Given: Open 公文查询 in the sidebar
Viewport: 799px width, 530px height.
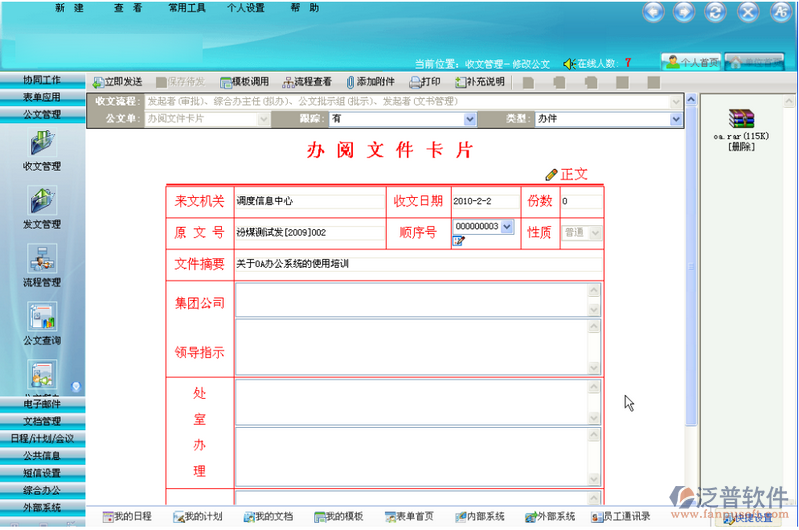Looking at the screenshot, I should pos(42,324).
